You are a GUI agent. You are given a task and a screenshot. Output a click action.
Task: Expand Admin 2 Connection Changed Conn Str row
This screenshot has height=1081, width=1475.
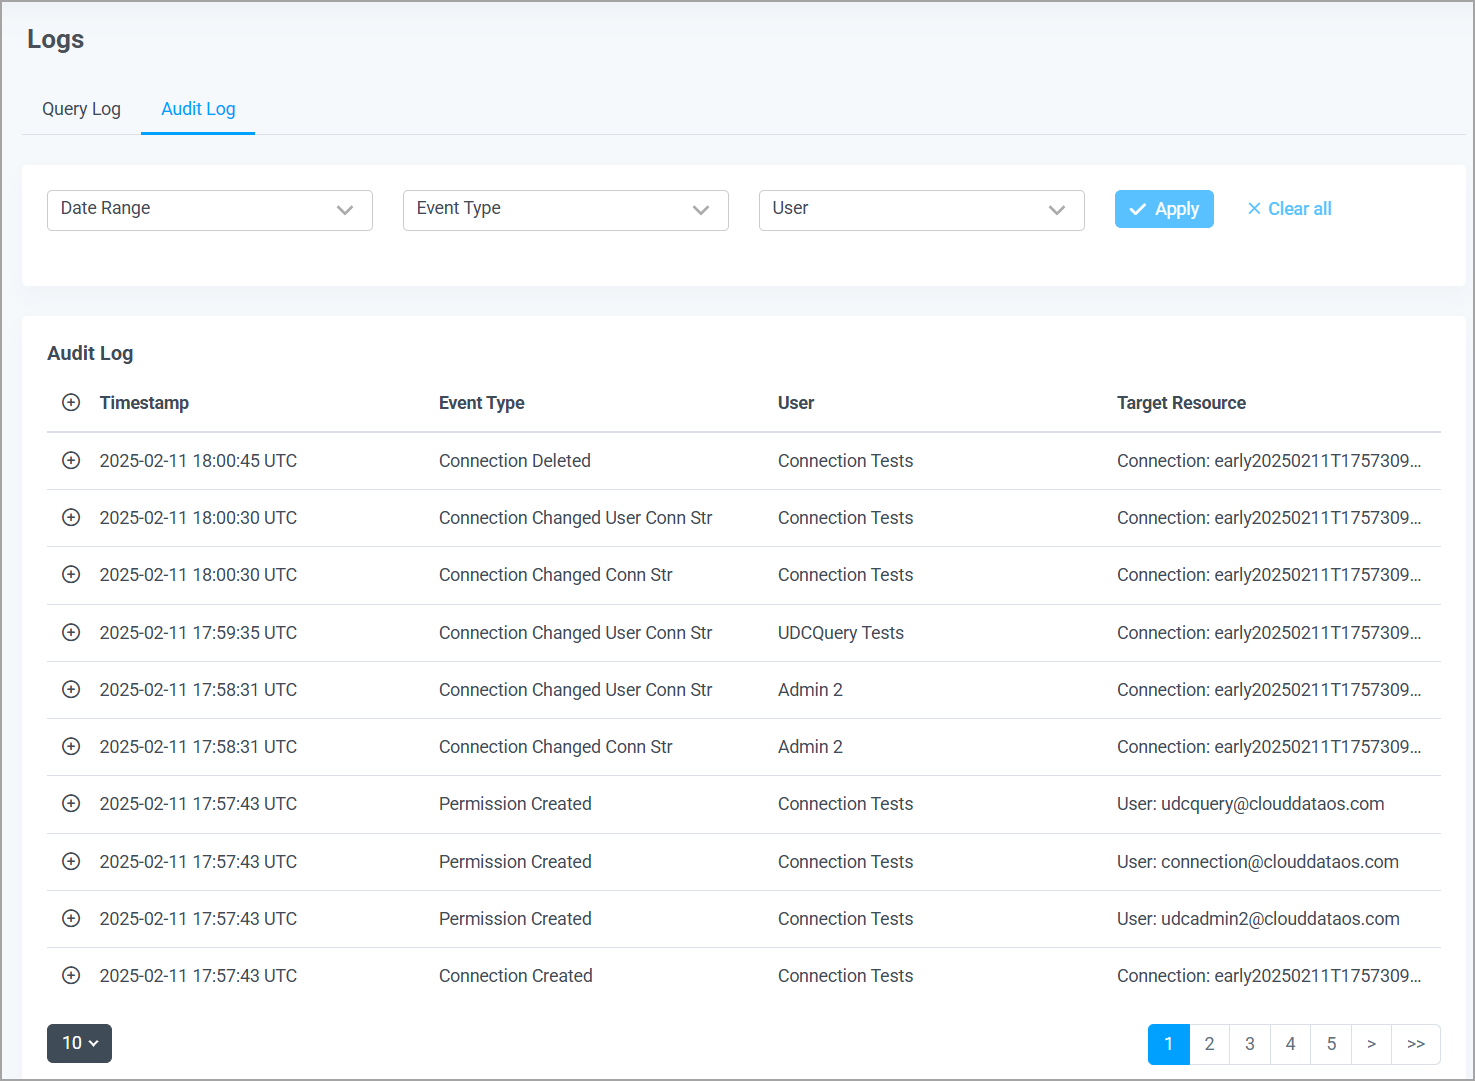pos(71,746)
